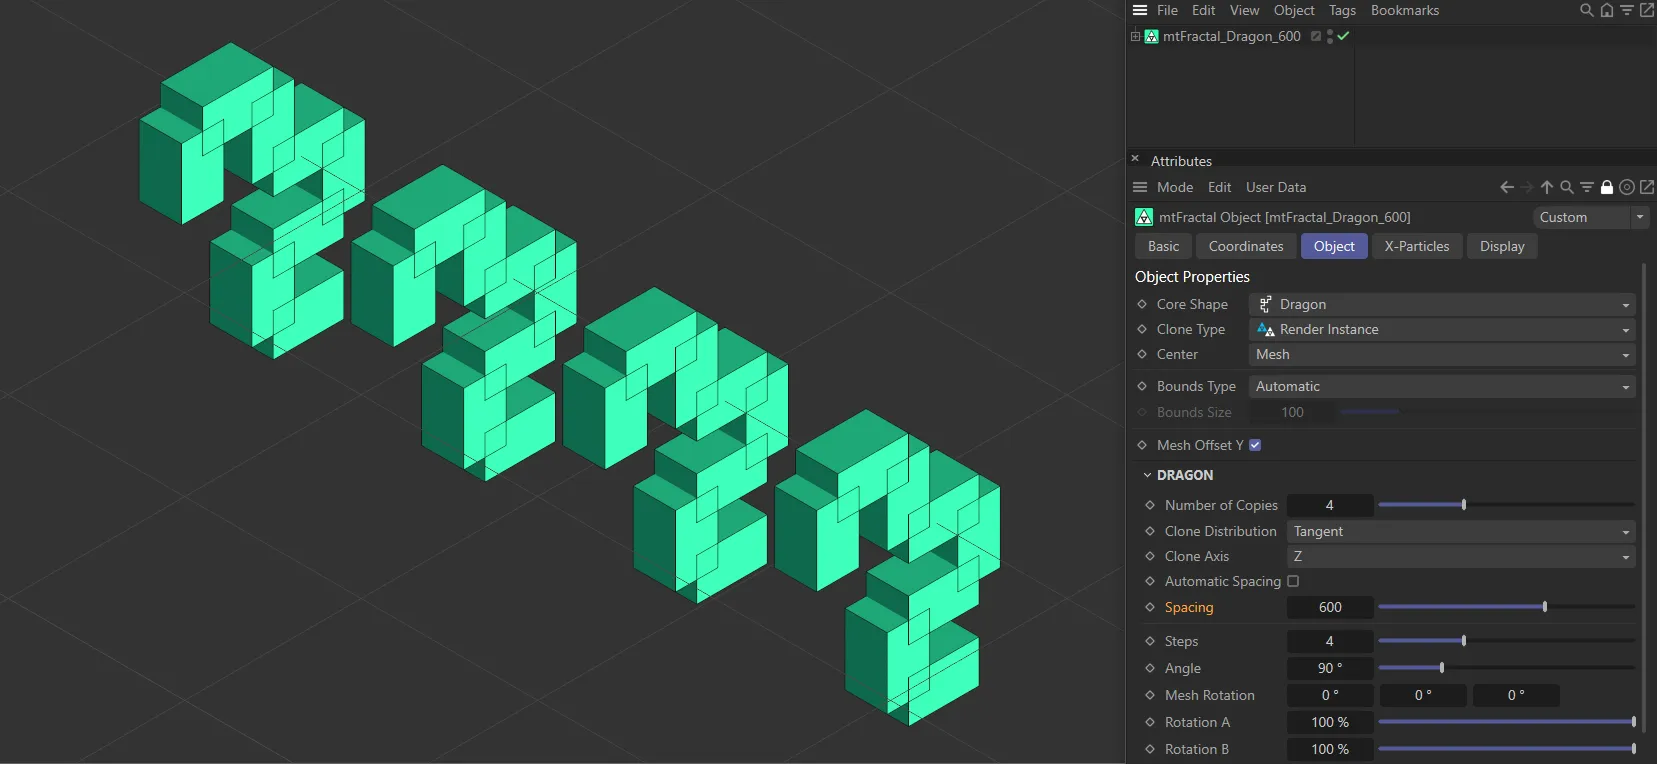Click the Number of Copies input field
Screen dimensions: 1657x764
[x=1329, y=505]
